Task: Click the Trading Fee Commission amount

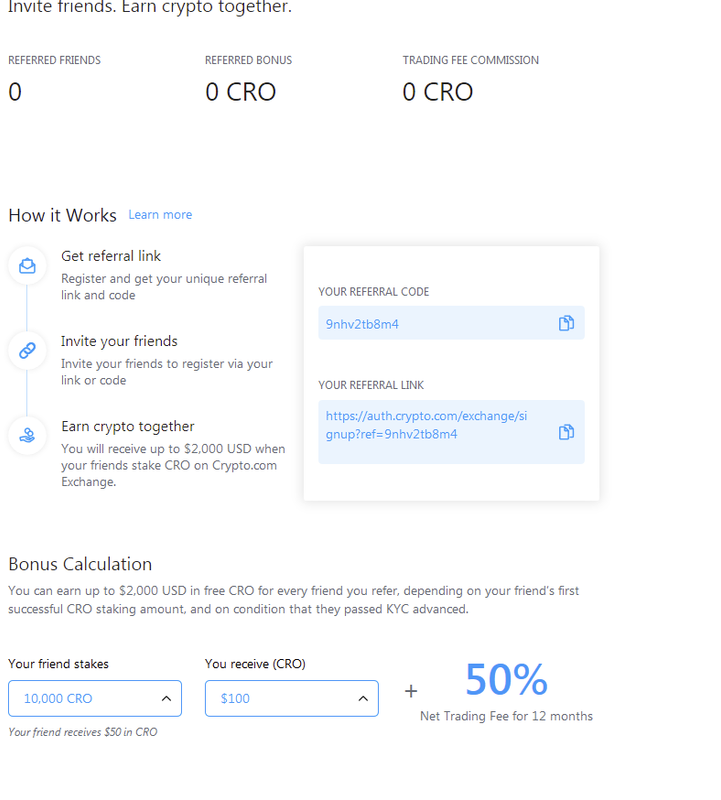Action: pos(438,92)
